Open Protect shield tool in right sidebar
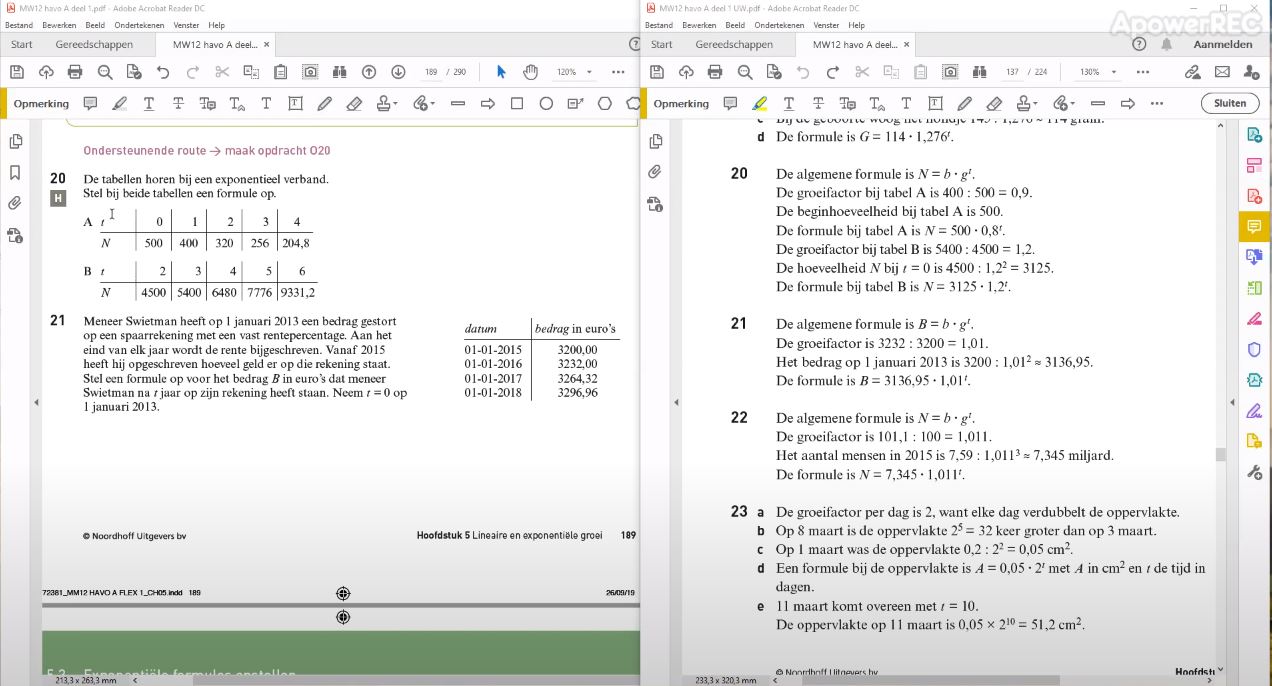1272x686 pixels. click(1254, 350)
